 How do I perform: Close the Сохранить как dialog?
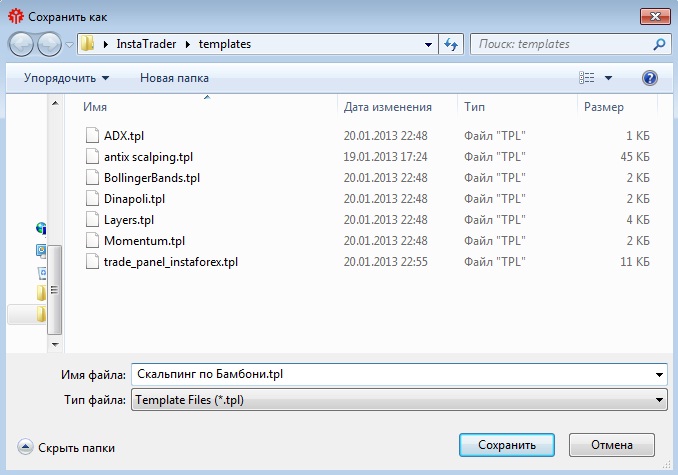tap(655, 17)
